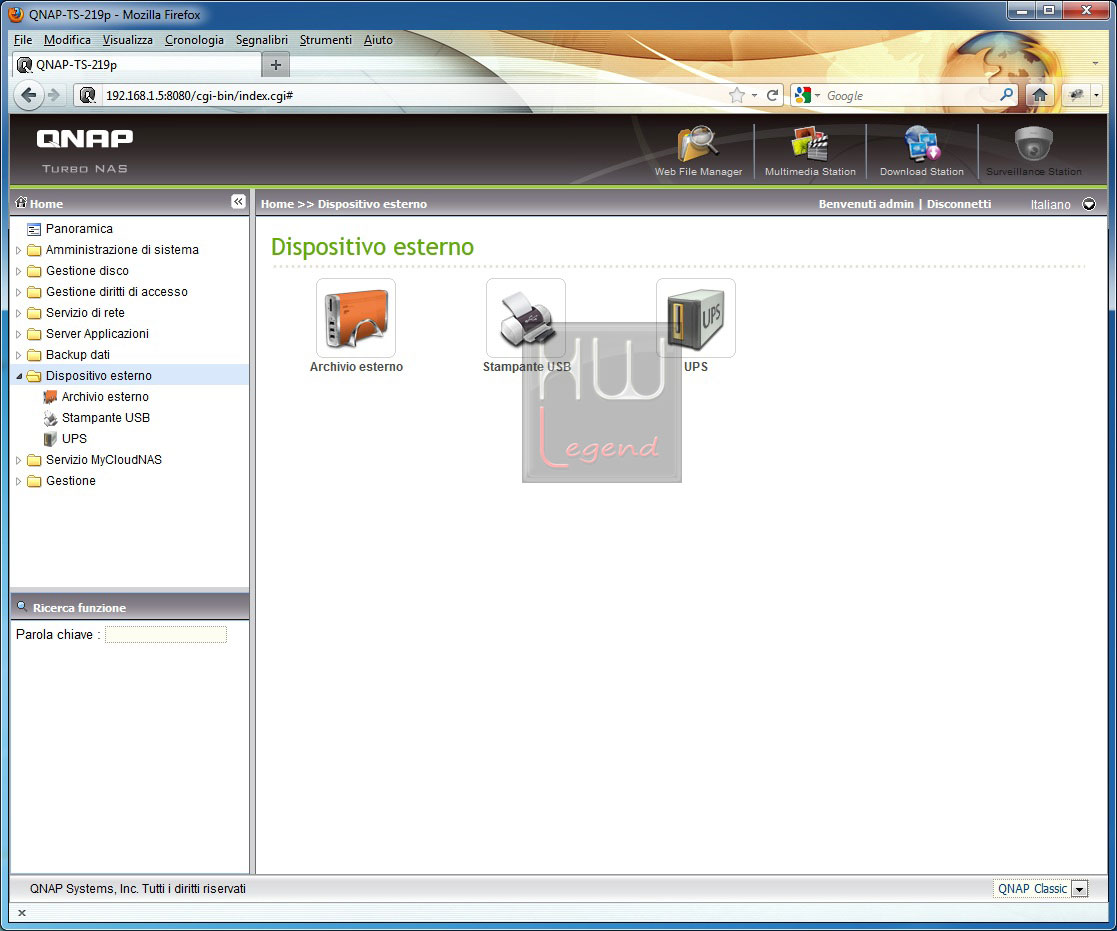Click the Google search box
The width and height of the screenshot is (1117, 931).
tap(911, 95)
